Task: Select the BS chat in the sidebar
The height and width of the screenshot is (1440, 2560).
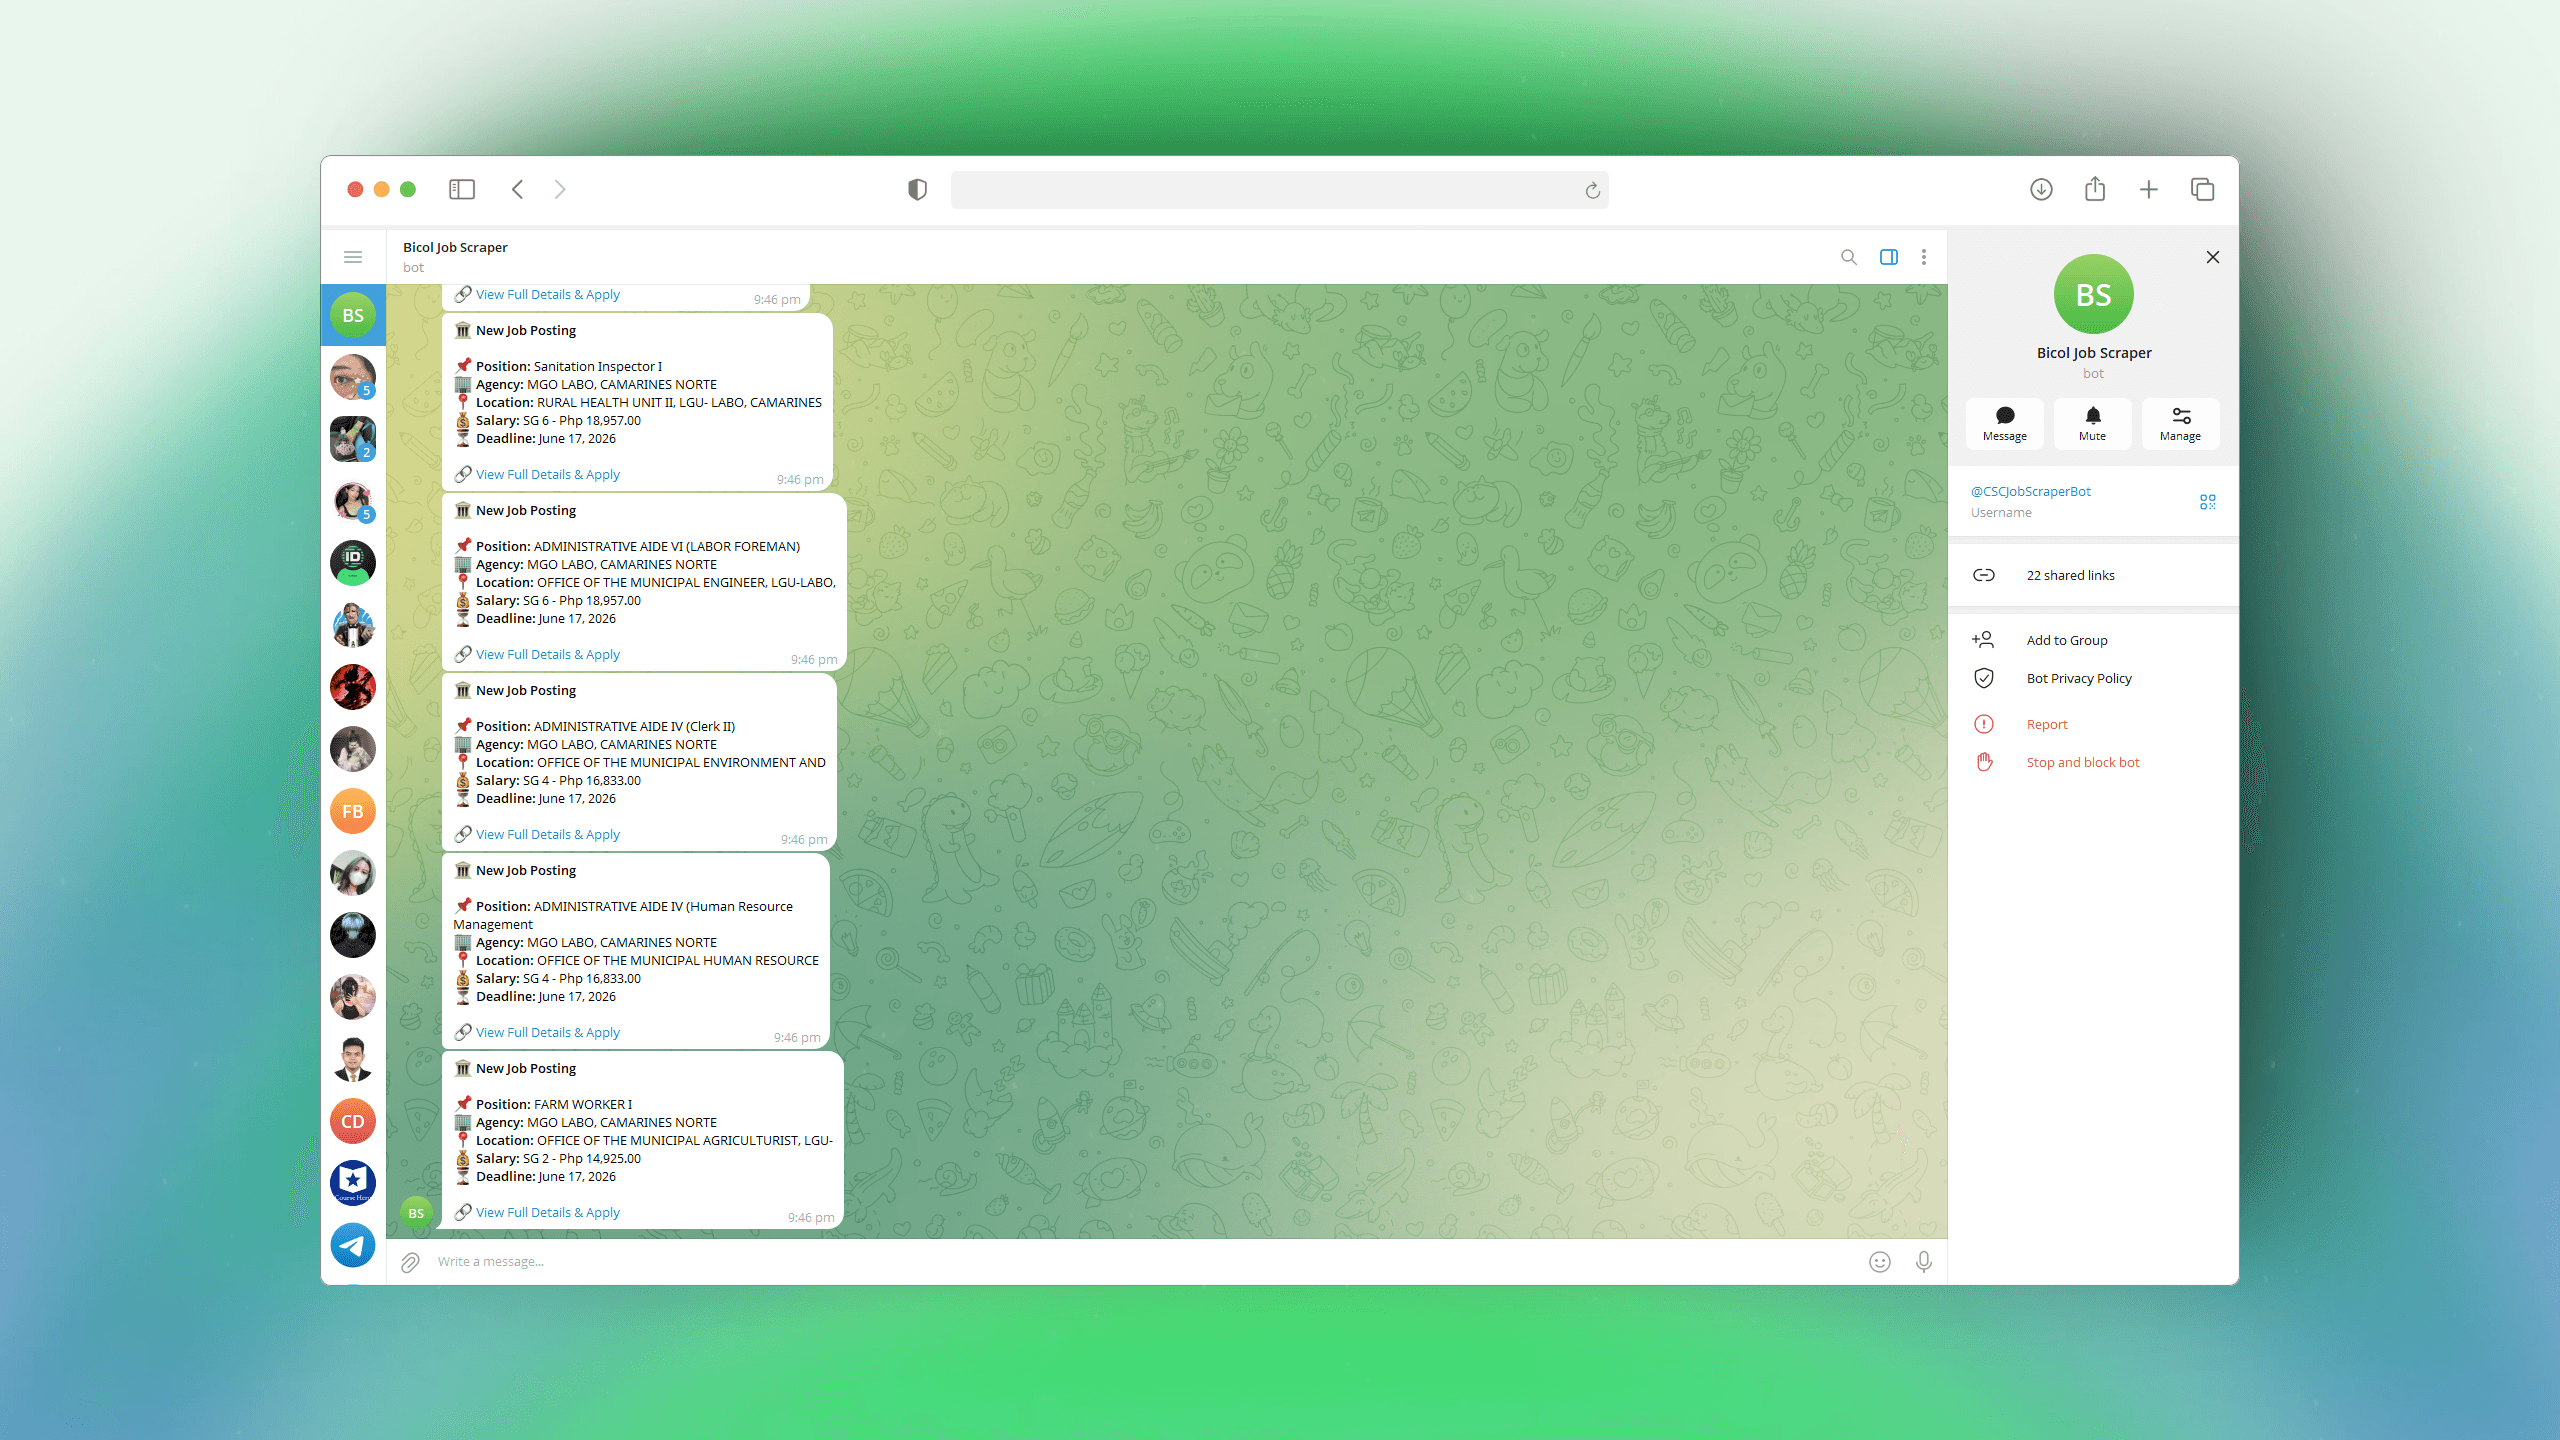Action: coord(353,315)
